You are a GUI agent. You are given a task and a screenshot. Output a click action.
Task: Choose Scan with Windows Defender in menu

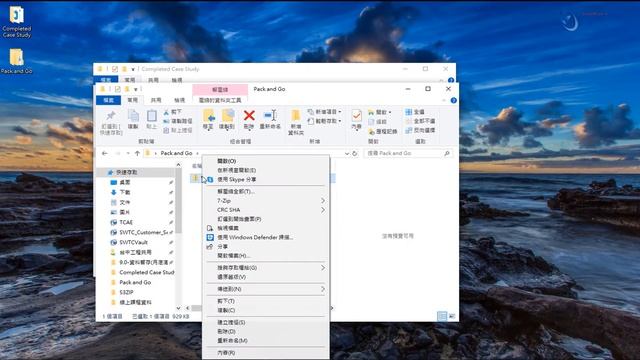[266, 237]
